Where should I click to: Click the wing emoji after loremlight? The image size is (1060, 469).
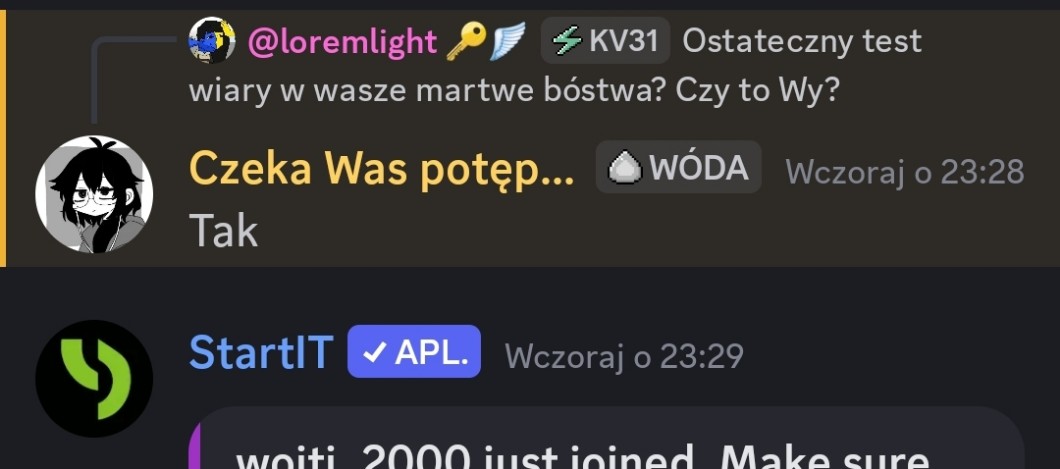tap(507, 41)
